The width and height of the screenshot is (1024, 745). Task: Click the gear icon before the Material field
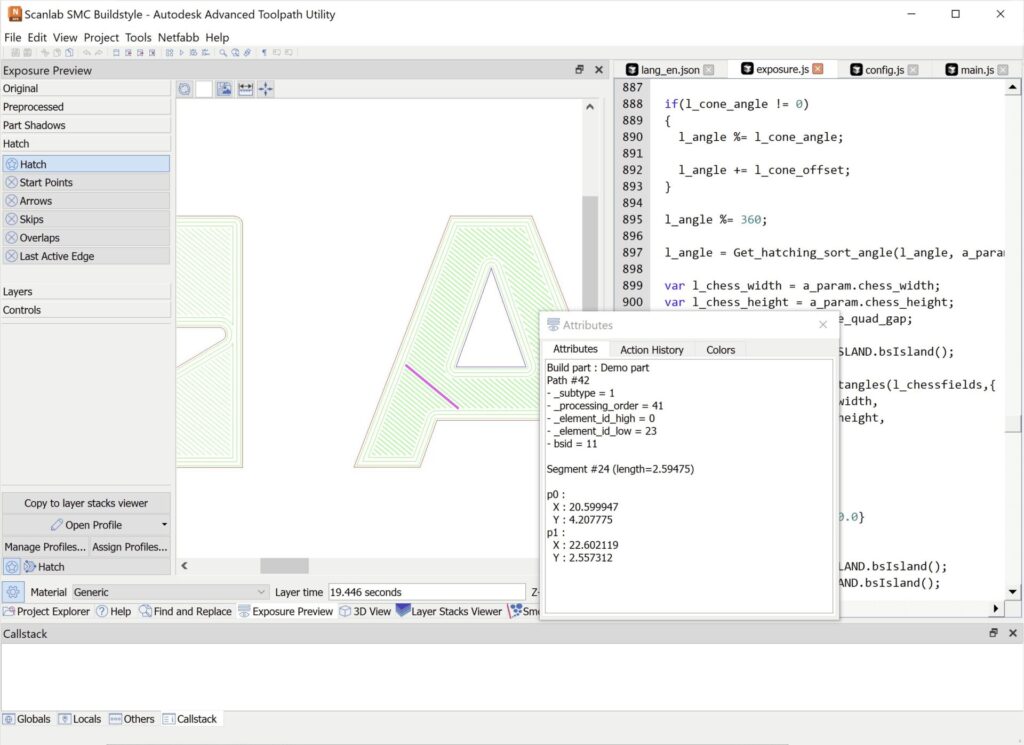(11, 591)
